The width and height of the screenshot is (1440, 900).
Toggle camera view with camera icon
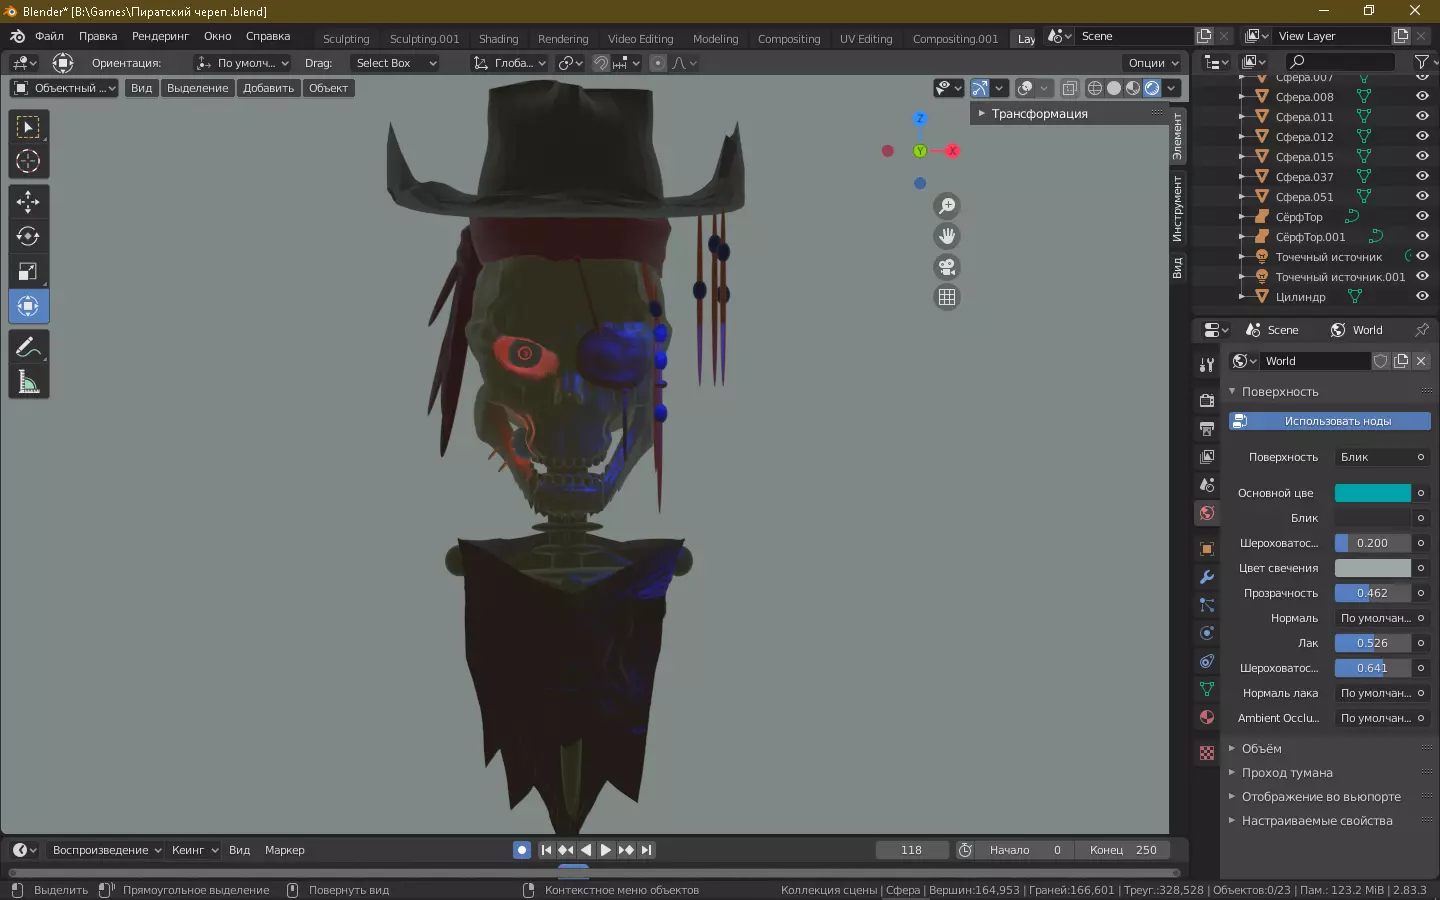coord(946,267)
